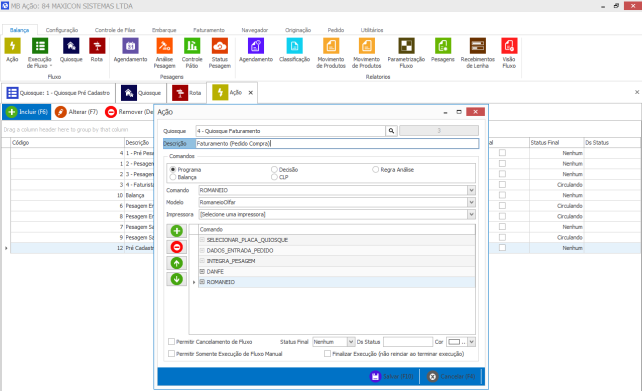Switch to Controle de Filas ribbon tab

tap(115, 30)
